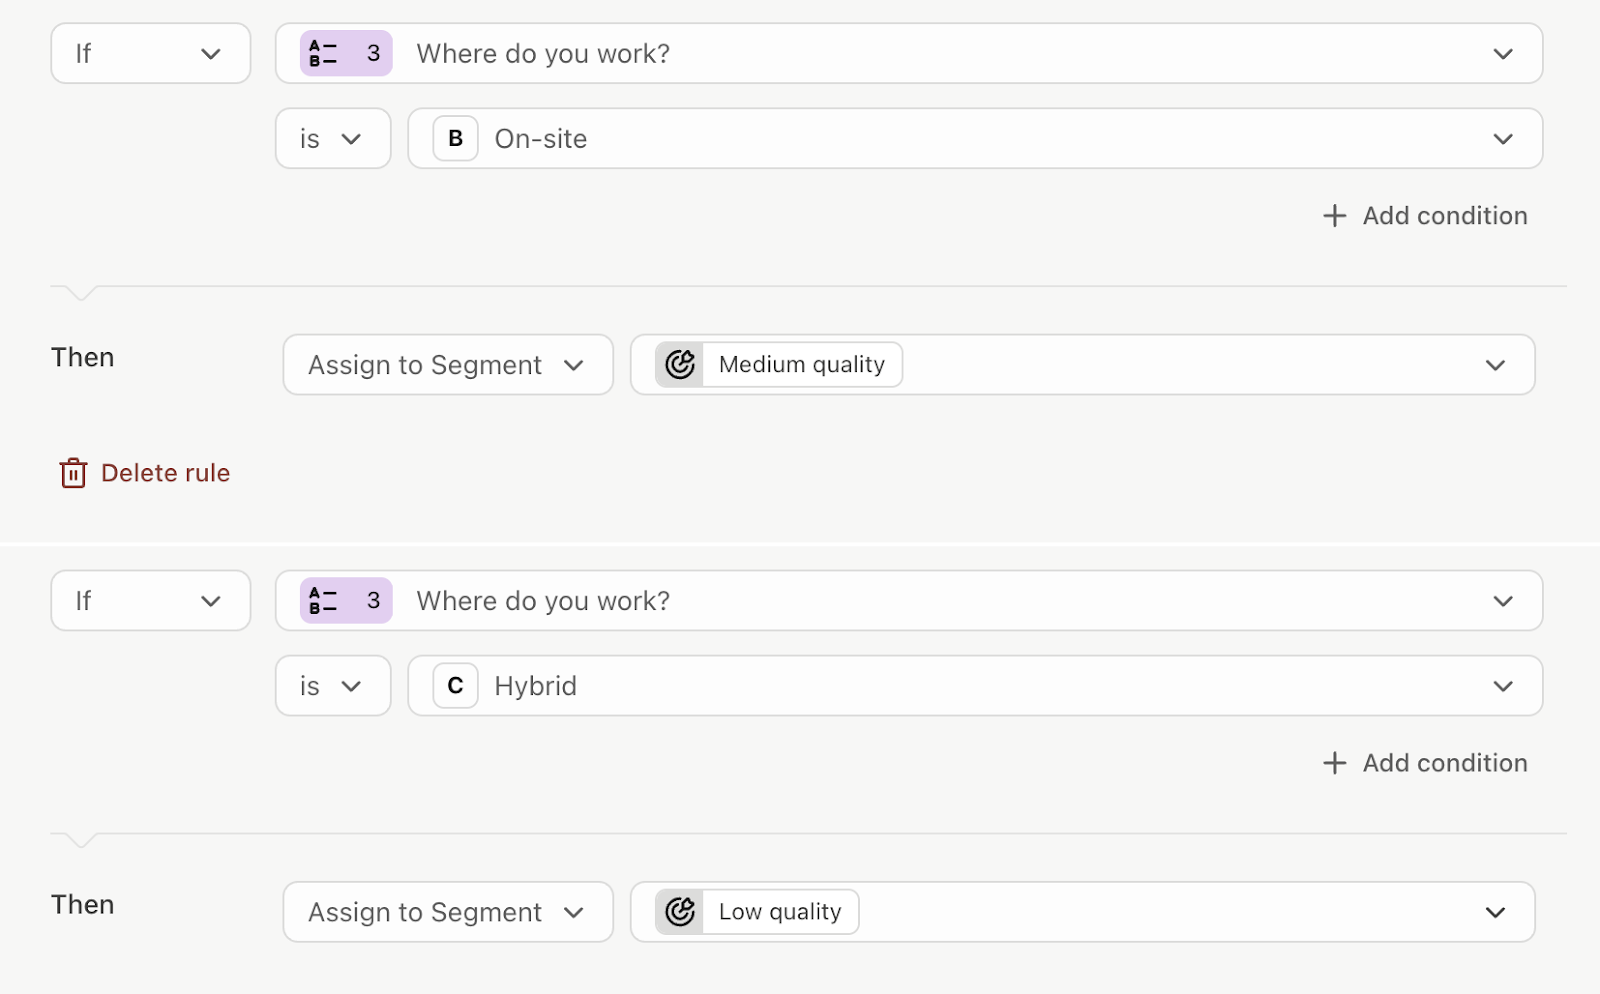Click the B choice badge on On-site
1600x994 pixels.
point(455,139)
